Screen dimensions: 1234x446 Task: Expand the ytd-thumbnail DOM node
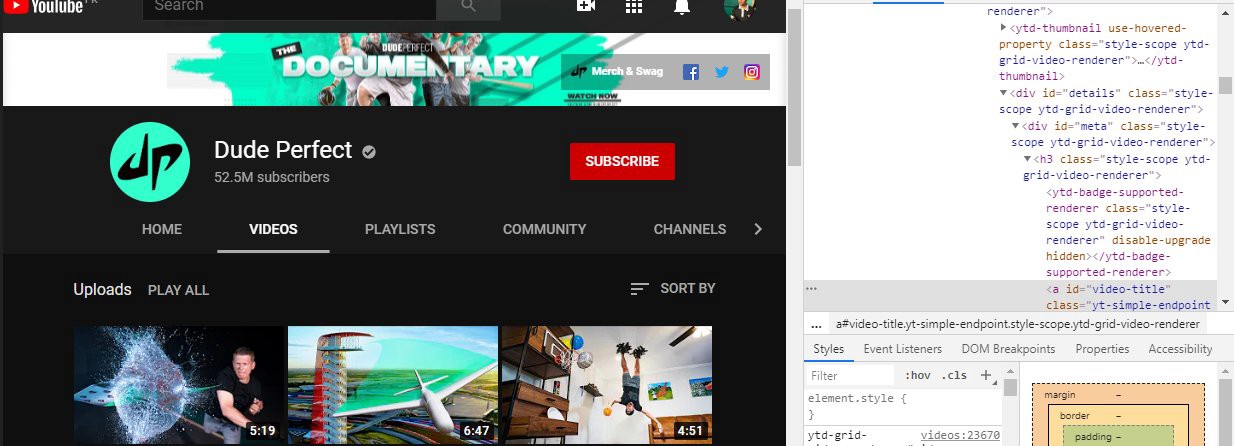click(x=1003, y=28)
